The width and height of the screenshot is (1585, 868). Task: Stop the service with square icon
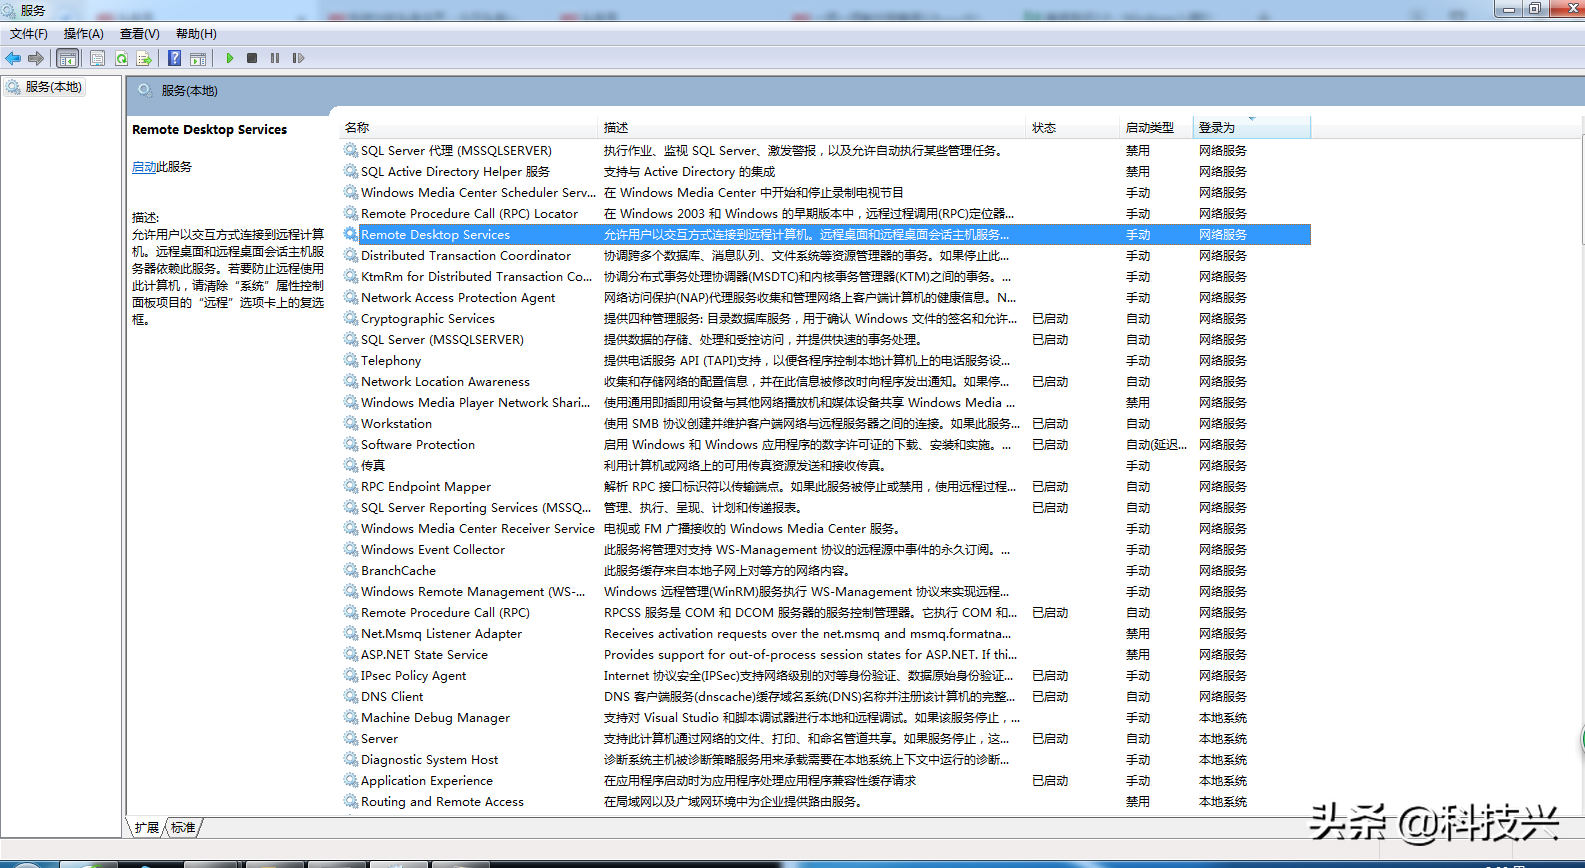click(252, 58)
